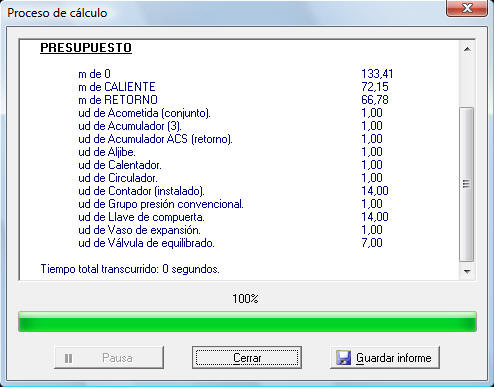Select the 'm de RETORNO' row
Screen dimensions: 494x387
[x=233, y=100]
